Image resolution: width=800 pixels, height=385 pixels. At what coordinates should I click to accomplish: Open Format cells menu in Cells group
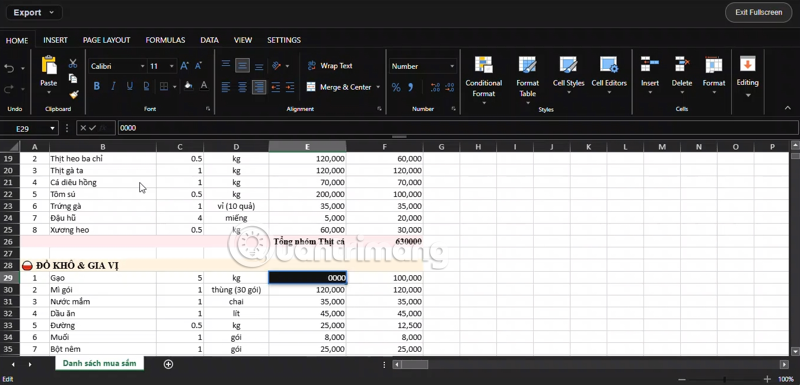[714, 75]
